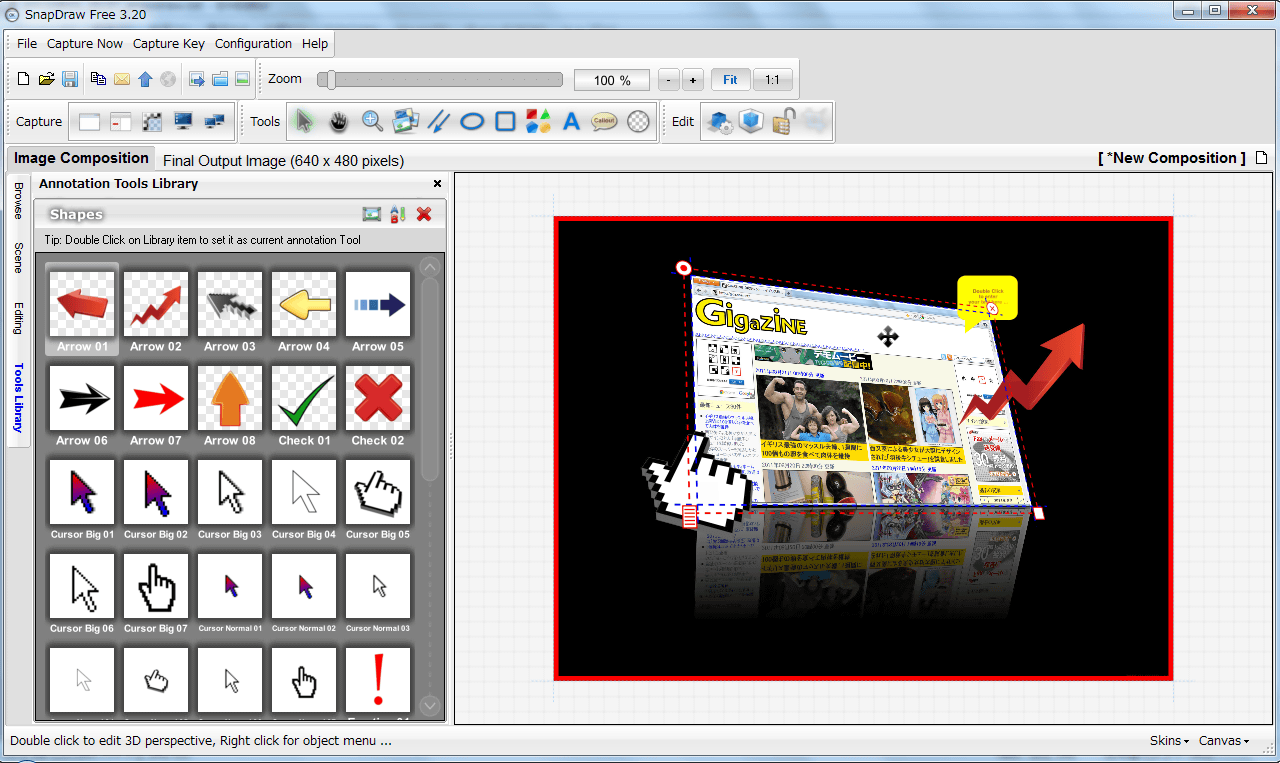The height and width of the screenshot is (763, 1280).
Task: Open the Canvas dropdown
Action: (x=1224, y=741)
